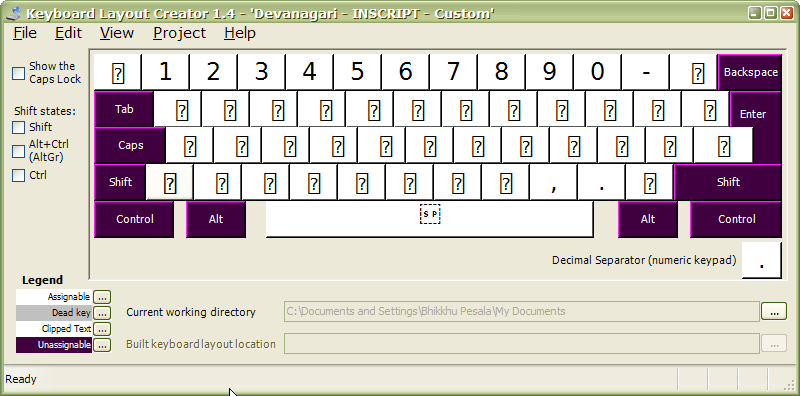Click the Shift states label
Viewport: 800px width, 396px height.
[x=45, y=111]
